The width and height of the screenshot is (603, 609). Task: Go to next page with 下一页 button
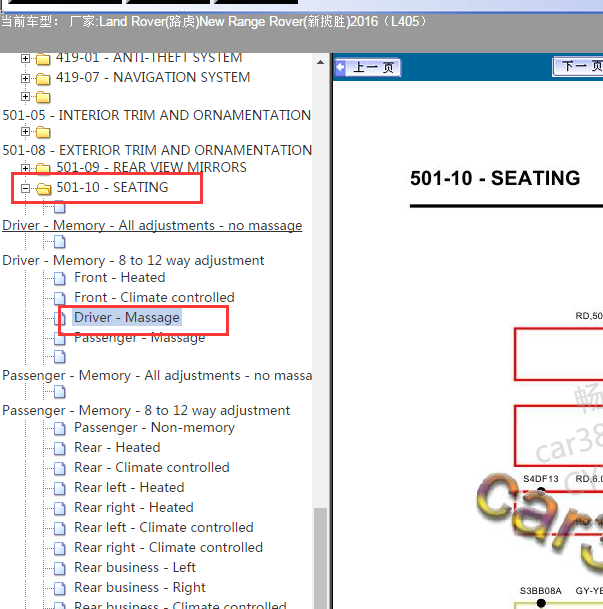click(578, 66)
